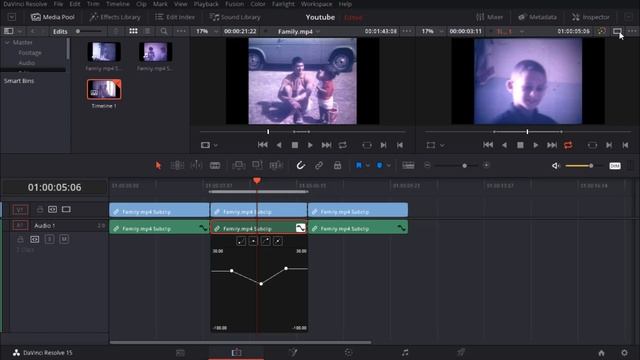Select the arrow Selection Mode tool

pos(158,165)
